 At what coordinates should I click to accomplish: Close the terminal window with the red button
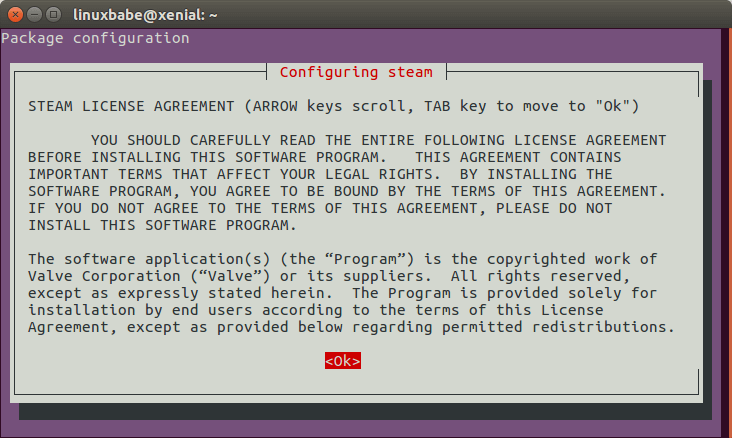coord(15,15)
